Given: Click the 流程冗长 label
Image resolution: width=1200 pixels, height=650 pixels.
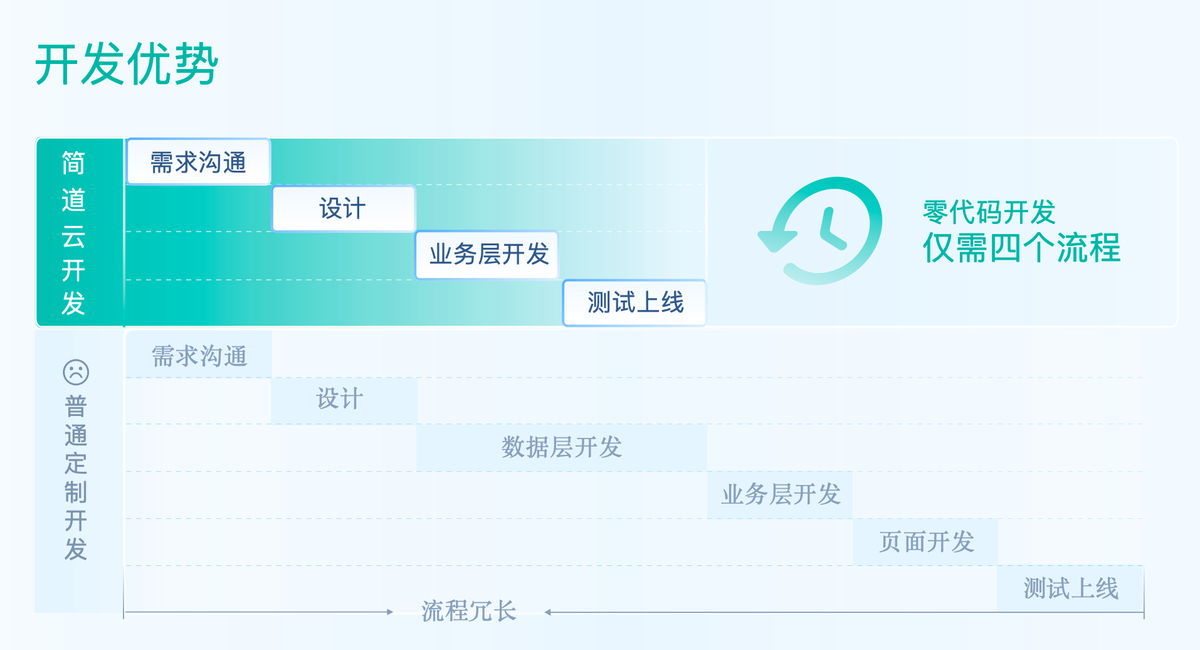Looking at the screenshot, I should [x=468, y=611].
